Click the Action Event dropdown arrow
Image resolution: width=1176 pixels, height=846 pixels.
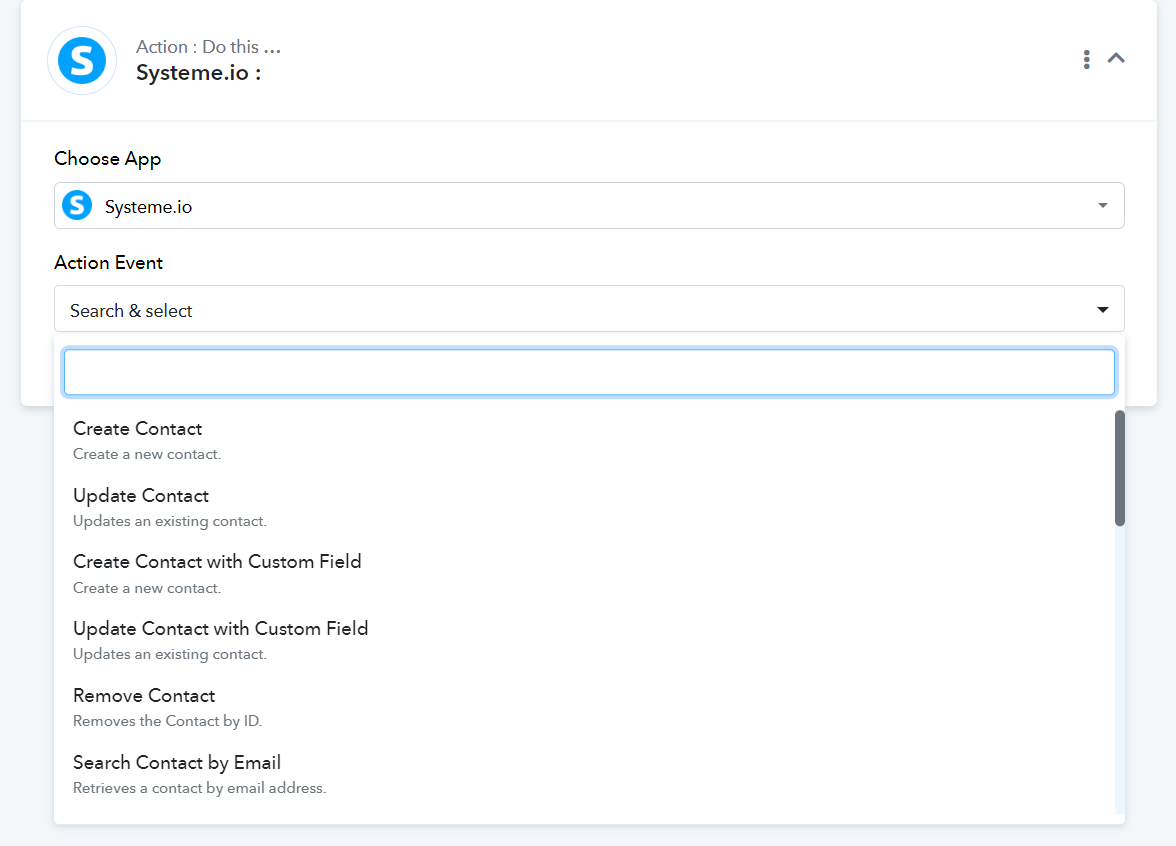tap(1102, 310)
